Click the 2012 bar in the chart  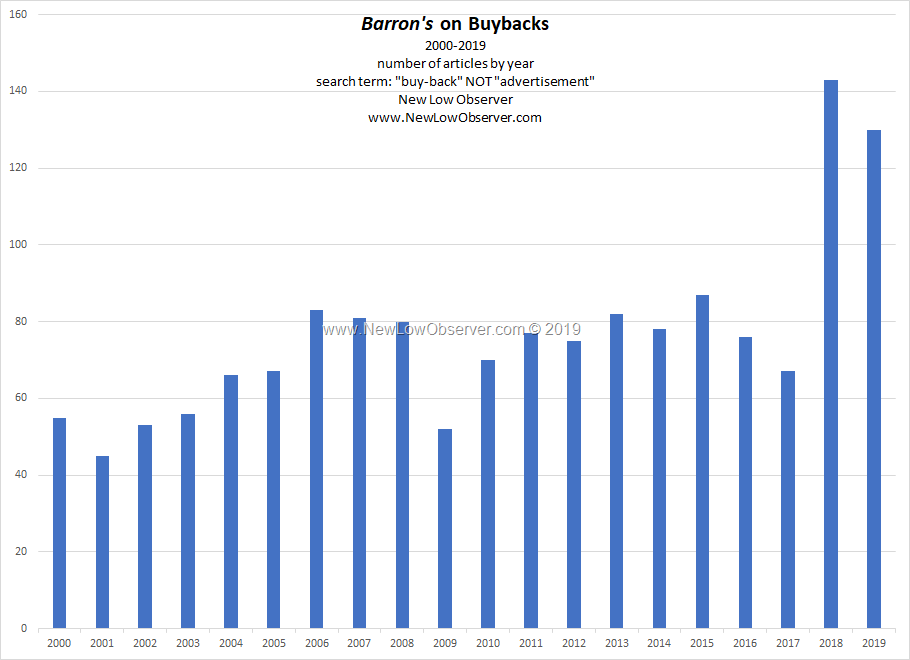(x=574, y=485)
